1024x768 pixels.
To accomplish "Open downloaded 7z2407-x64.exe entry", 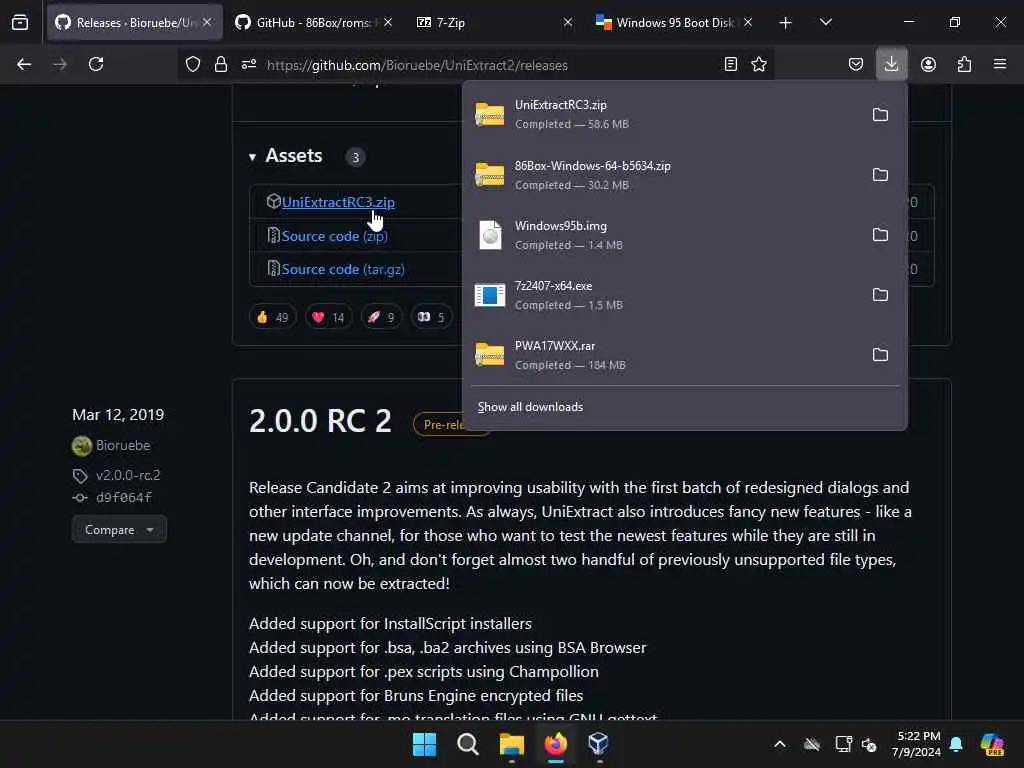I will pyautogui.click(x=662, y=295).
